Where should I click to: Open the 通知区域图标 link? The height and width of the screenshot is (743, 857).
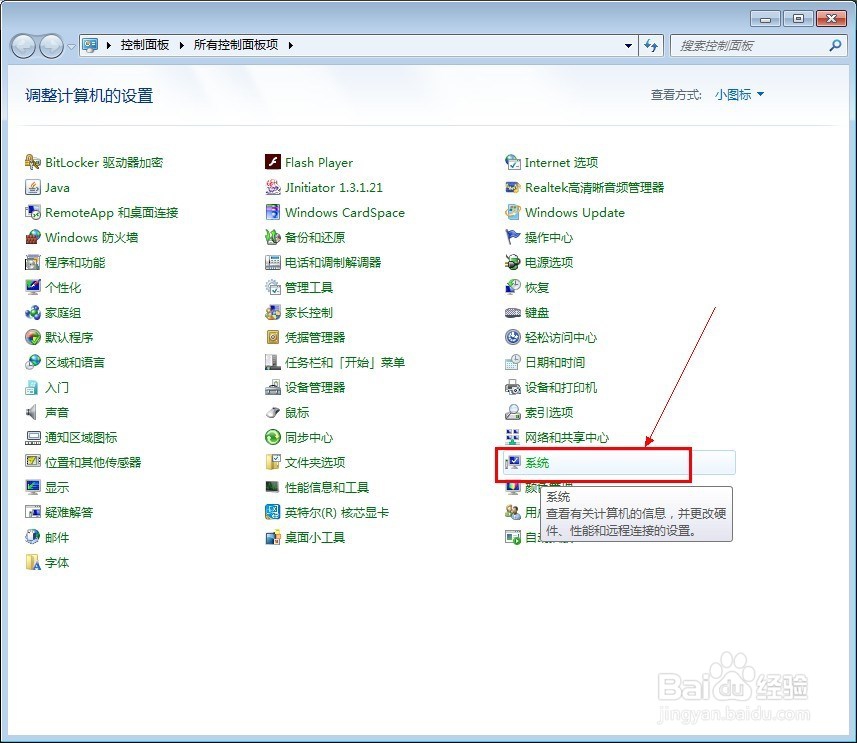81,437
